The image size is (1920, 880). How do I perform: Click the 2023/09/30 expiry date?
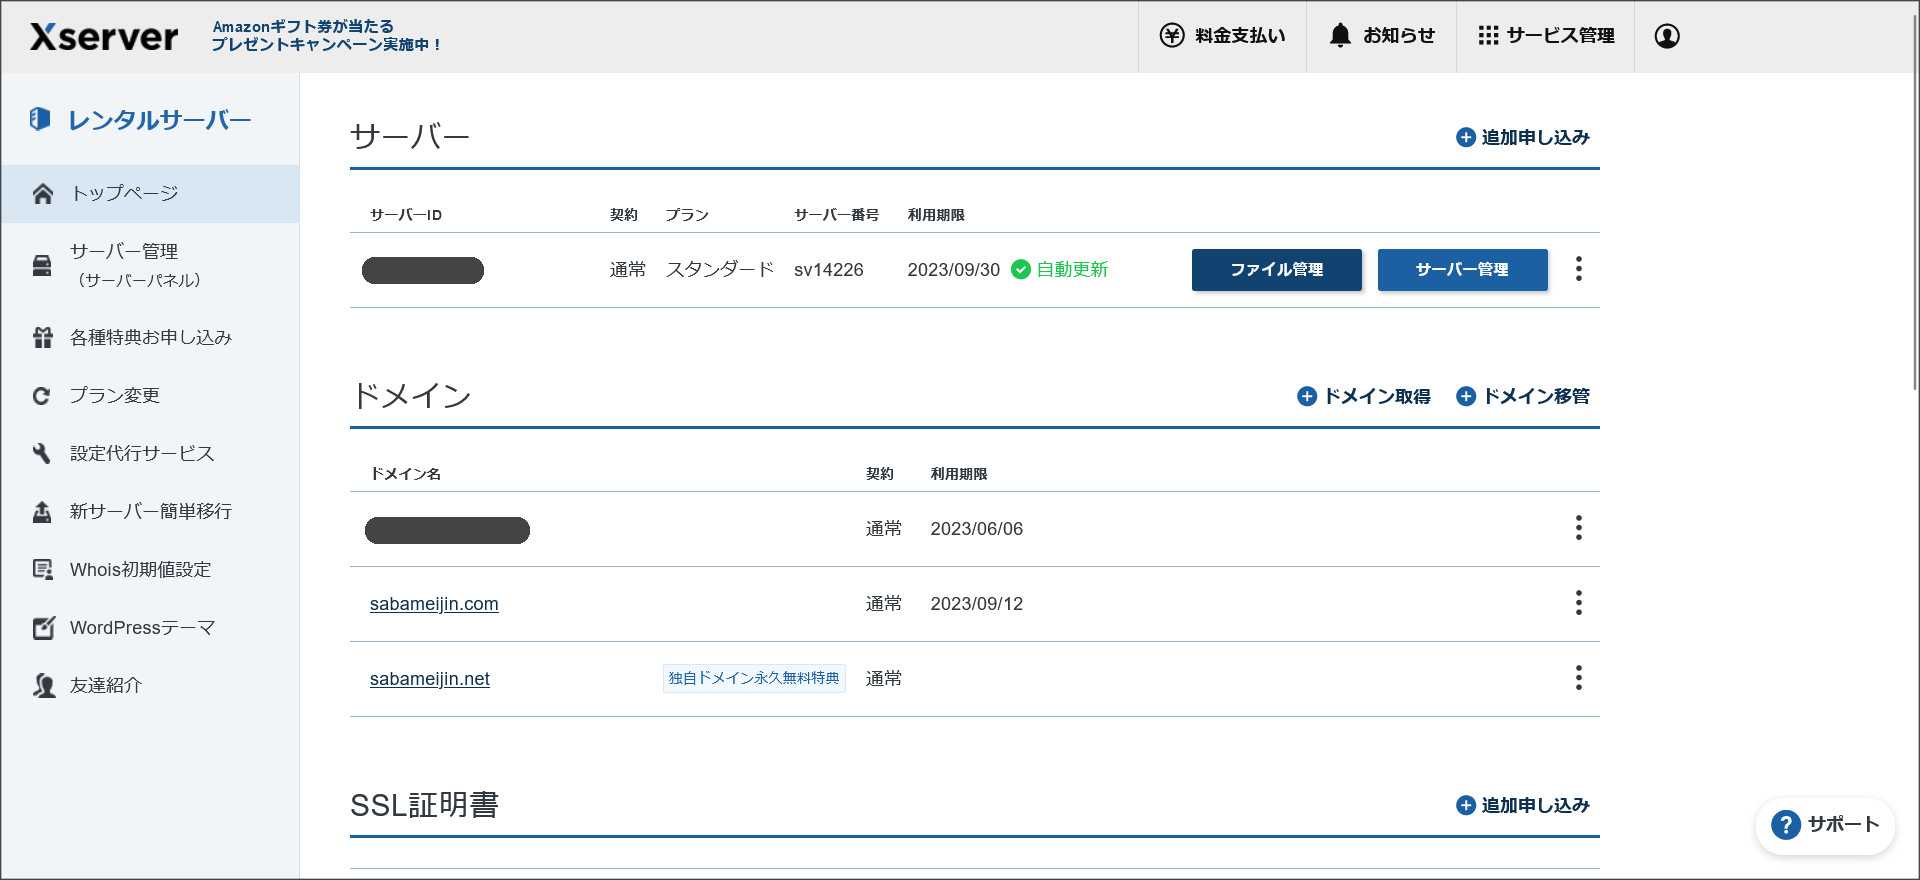(954, 270)
